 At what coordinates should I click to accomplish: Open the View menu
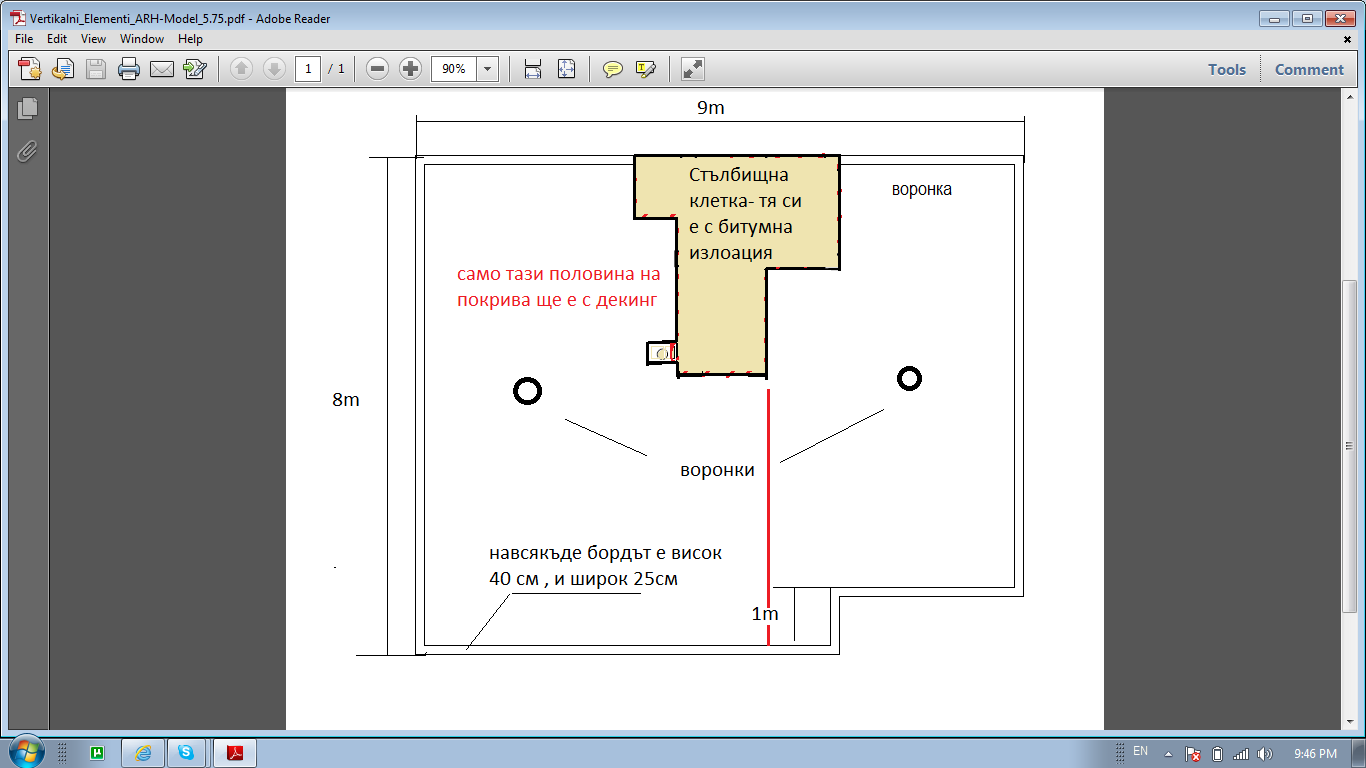point(93,39)
